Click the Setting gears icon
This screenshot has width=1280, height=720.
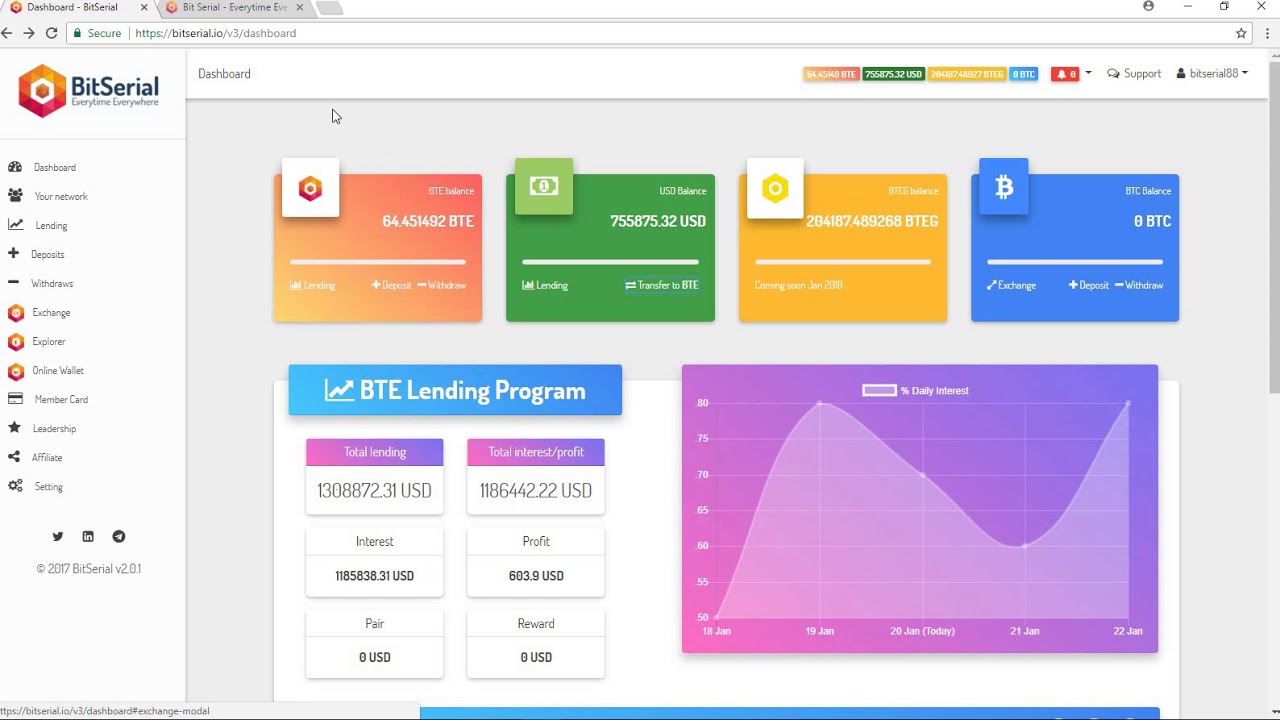(15, 486)
